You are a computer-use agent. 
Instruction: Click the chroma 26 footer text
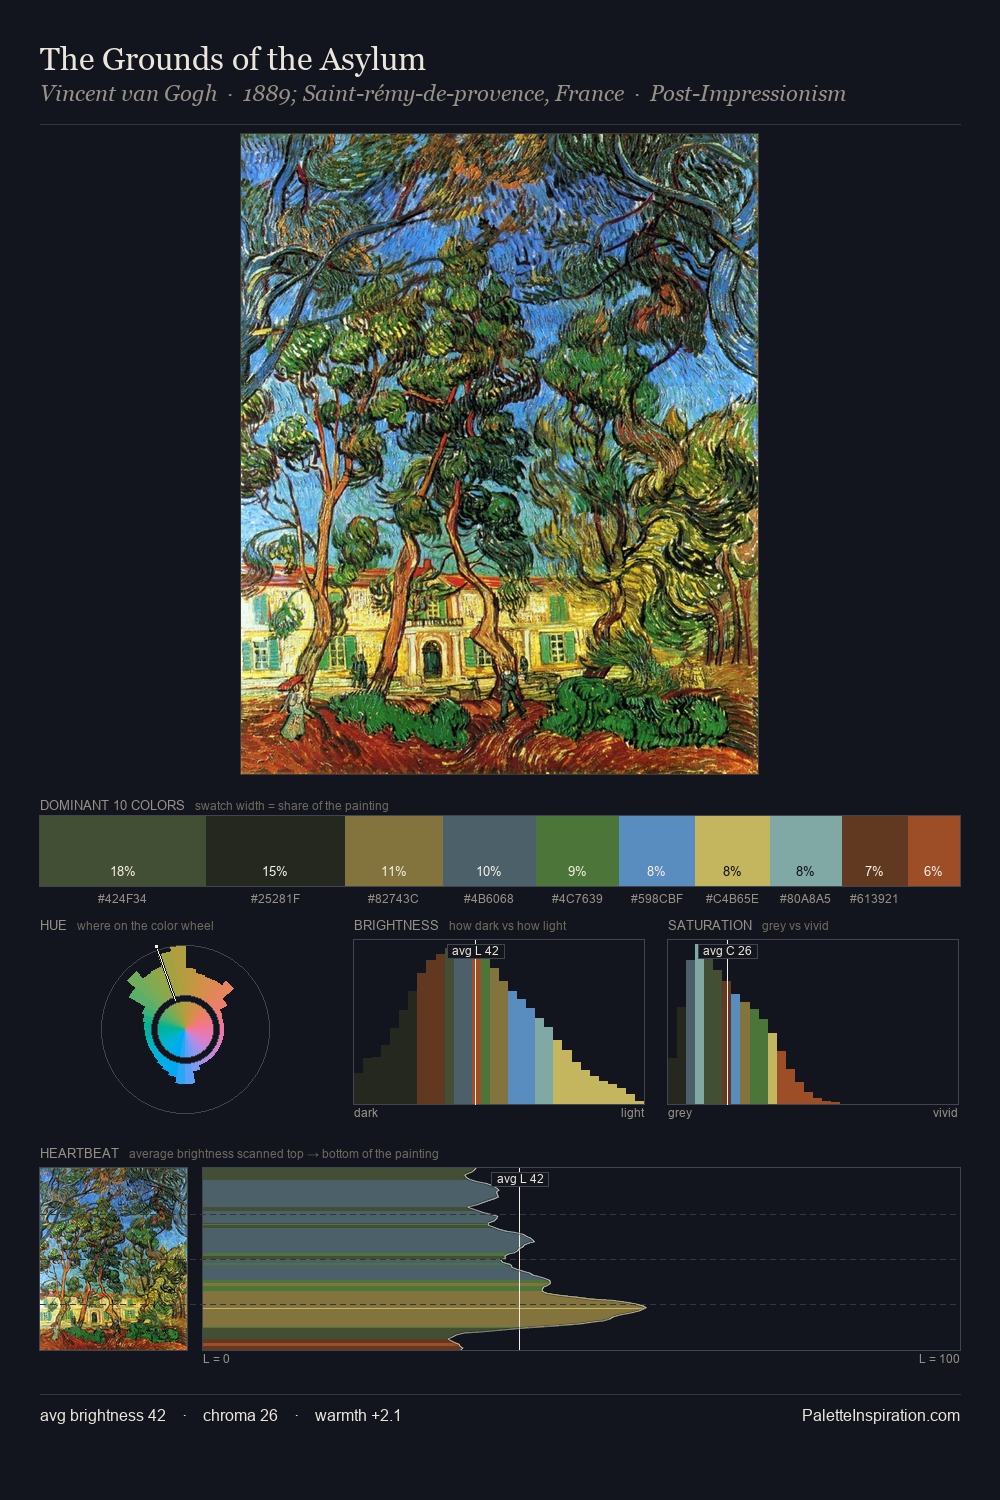pos(240,1416)
